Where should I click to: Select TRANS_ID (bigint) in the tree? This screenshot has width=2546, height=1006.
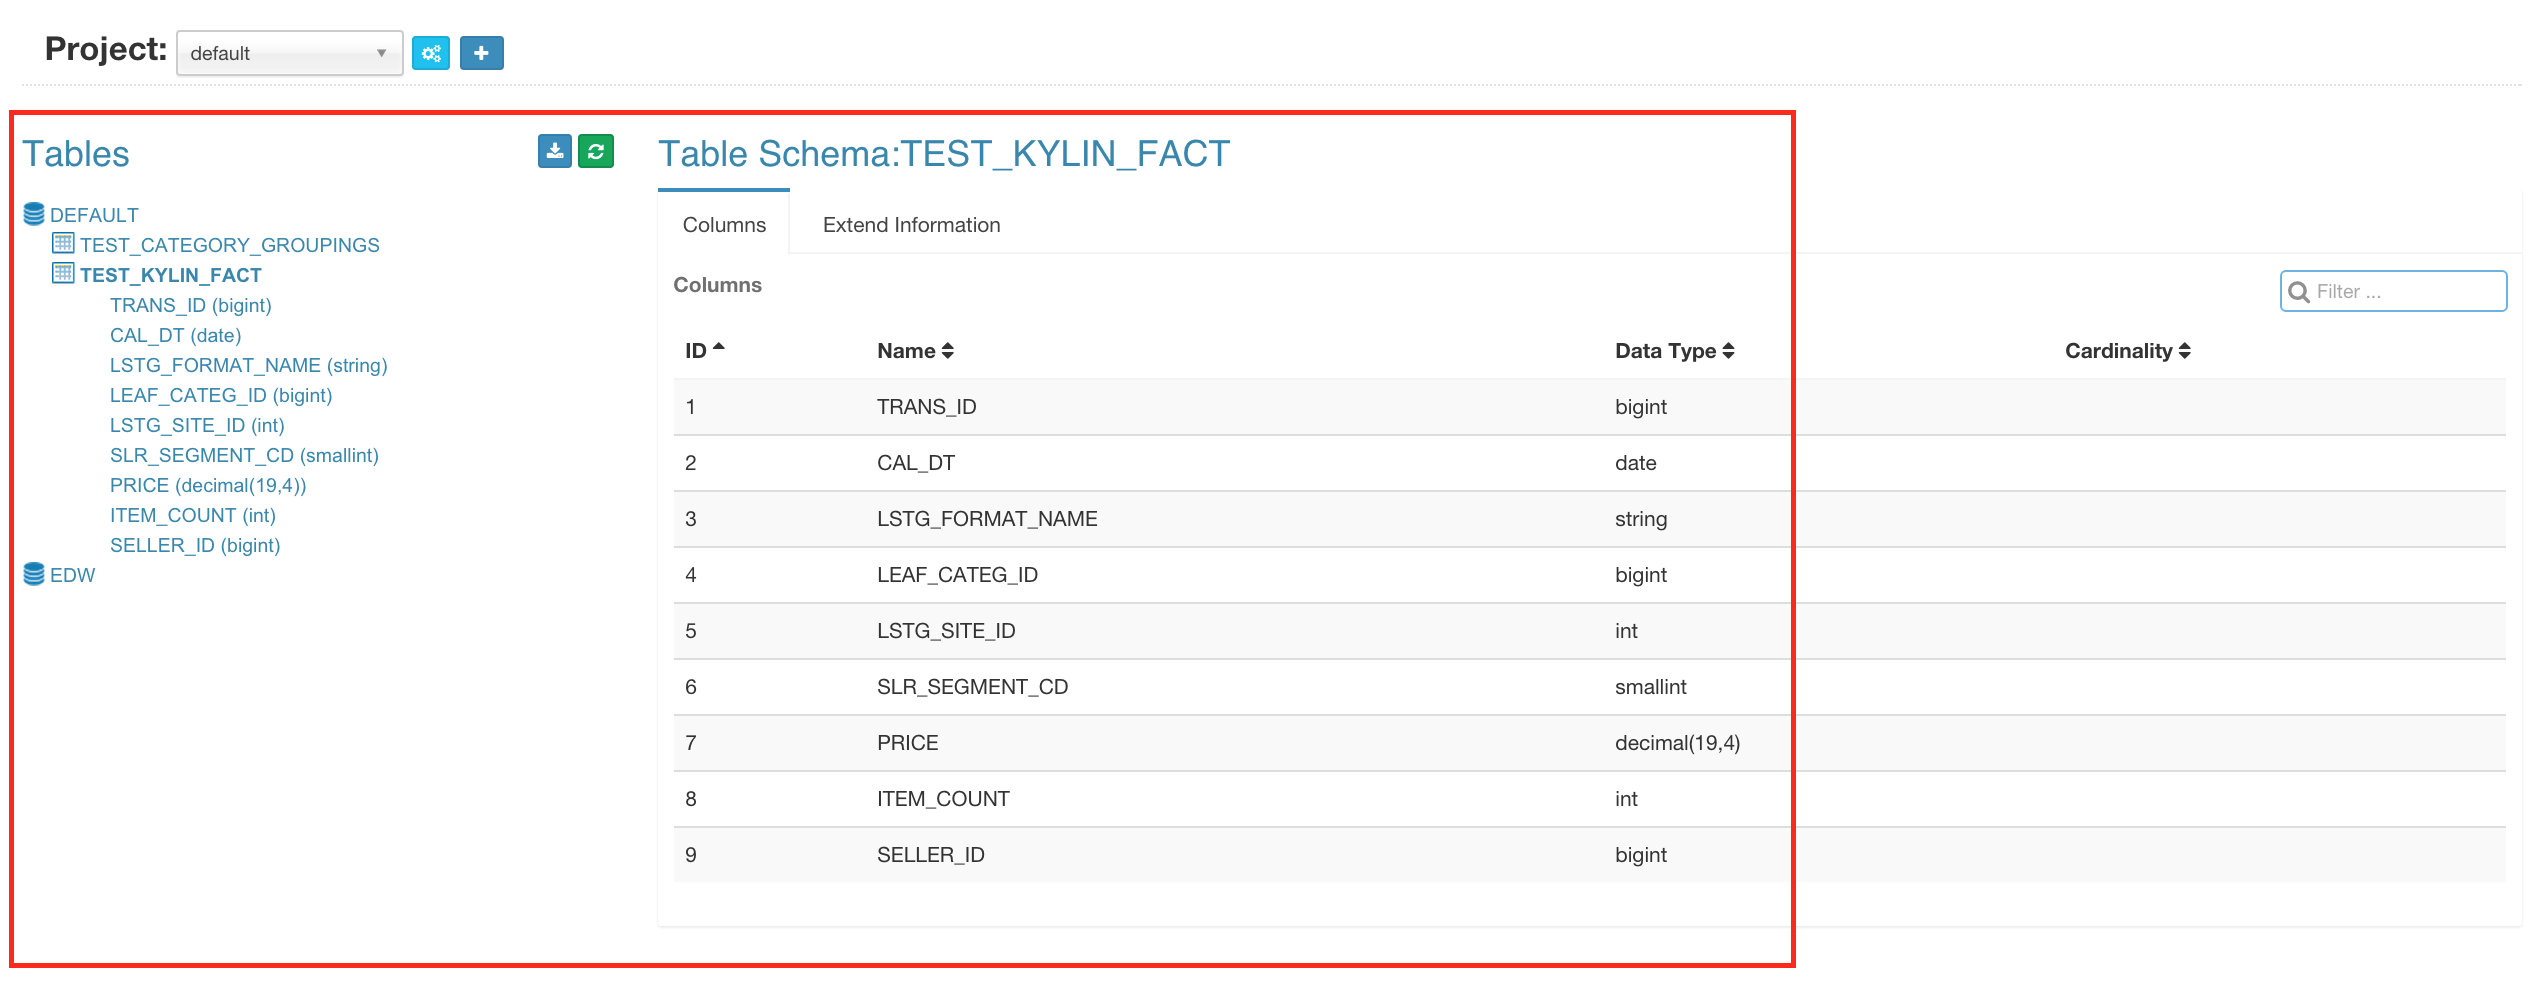point(190,305)
